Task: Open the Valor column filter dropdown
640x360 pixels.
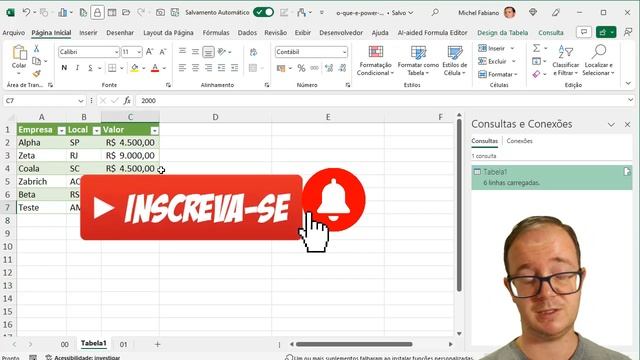Action: tap(154, 130)
